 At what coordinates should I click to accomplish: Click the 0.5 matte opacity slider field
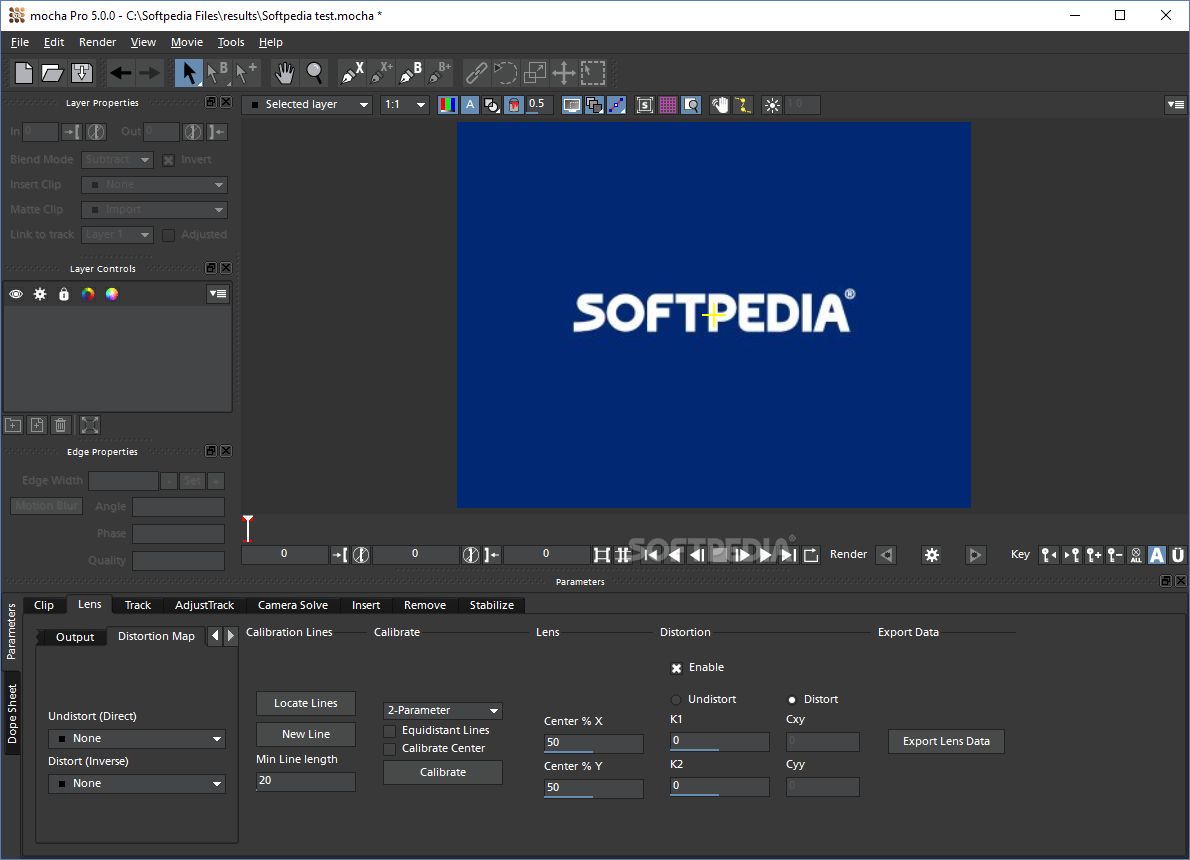(537, 105)
